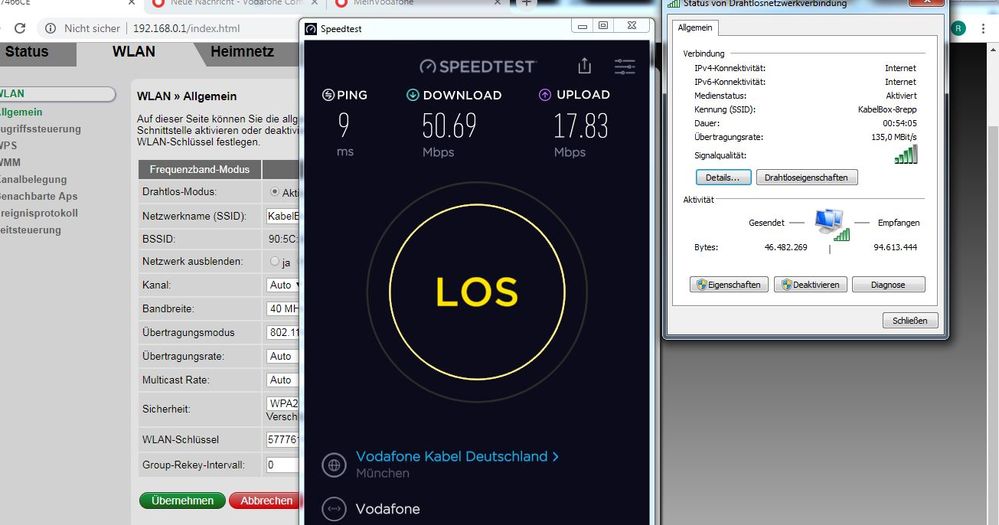Open the Sicherheit WPA2 dropdown
999x525 pixels.
point(283,403)
